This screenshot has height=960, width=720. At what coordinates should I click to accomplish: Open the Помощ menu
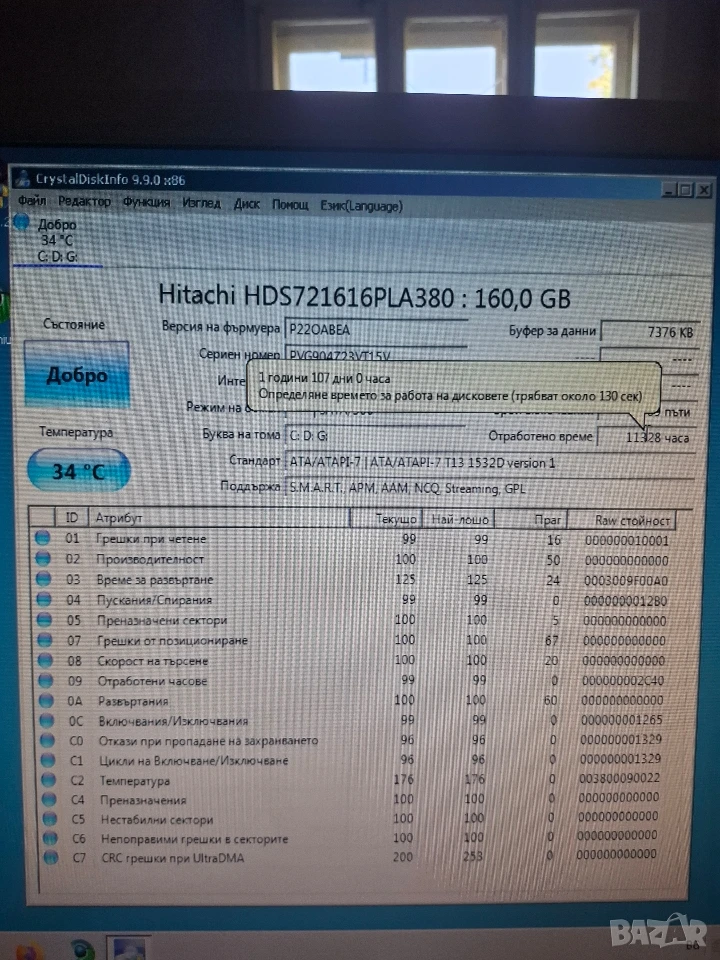tap(290, 204)
